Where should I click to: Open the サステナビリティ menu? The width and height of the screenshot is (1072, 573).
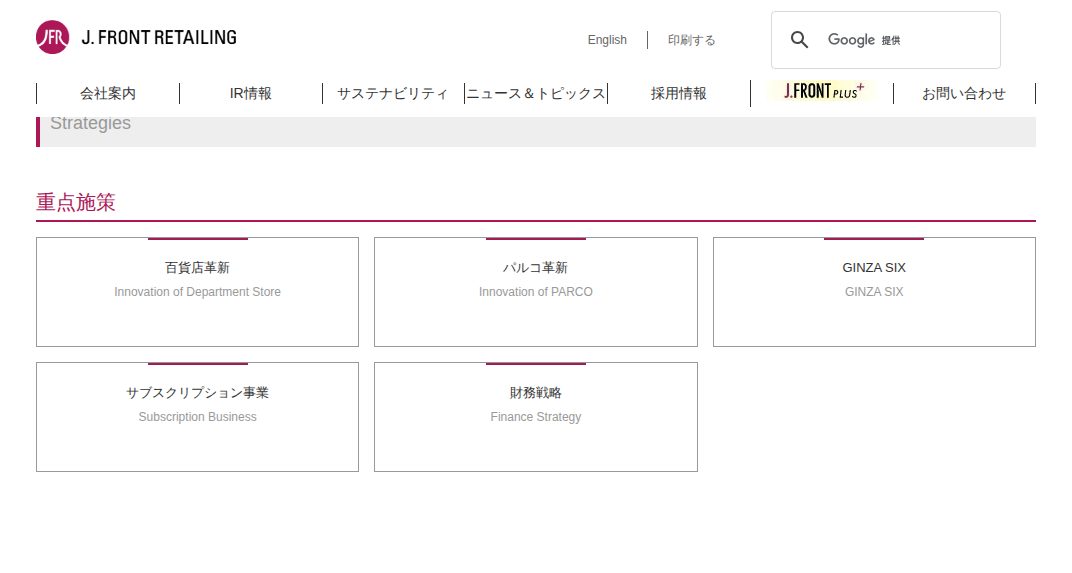[x=393, y=94]
